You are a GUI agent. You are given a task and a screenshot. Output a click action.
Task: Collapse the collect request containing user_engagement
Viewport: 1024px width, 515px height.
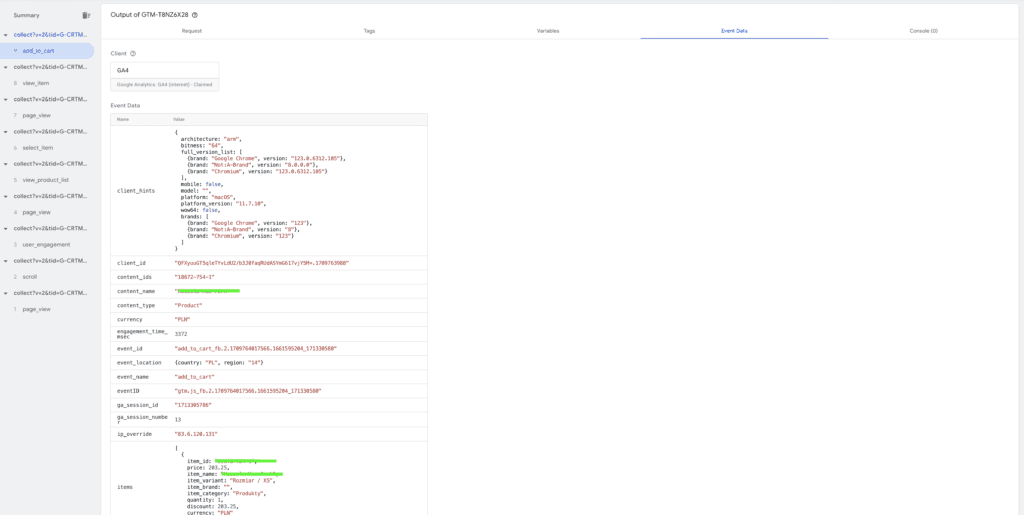coord(5,228)
